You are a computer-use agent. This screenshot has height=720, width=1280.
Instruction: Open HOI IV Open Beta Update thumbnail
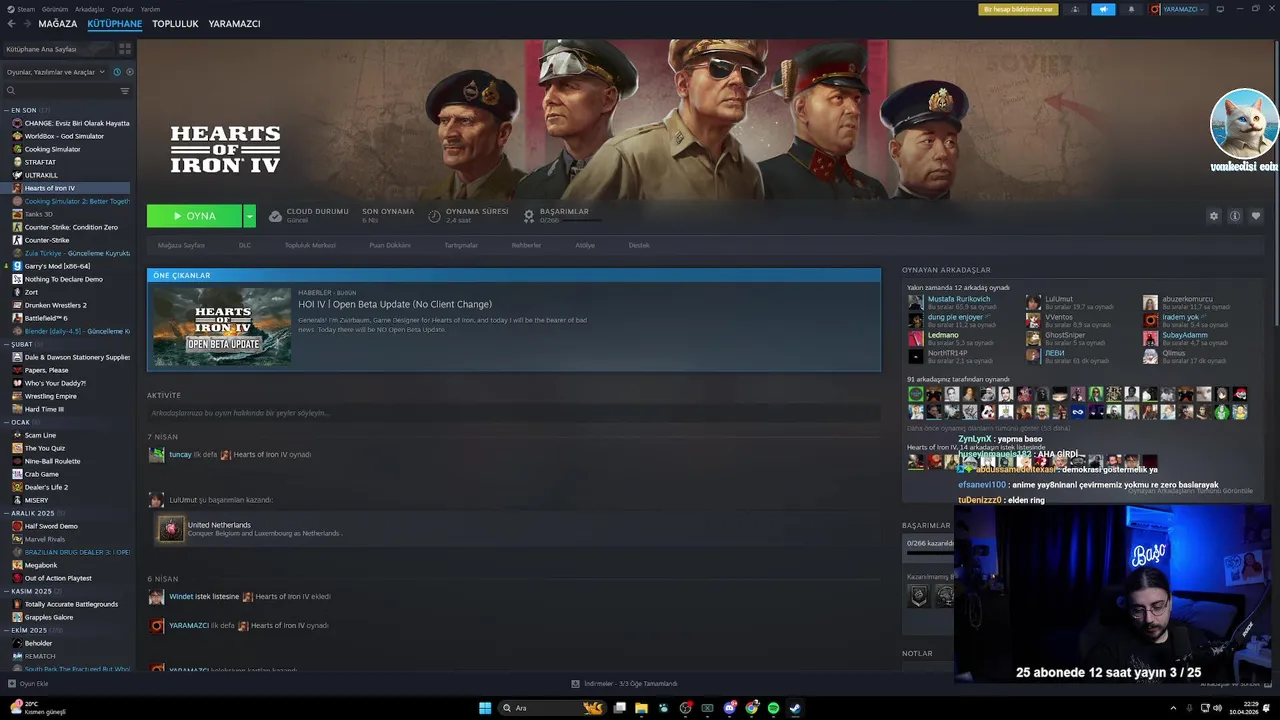(222, 327)
